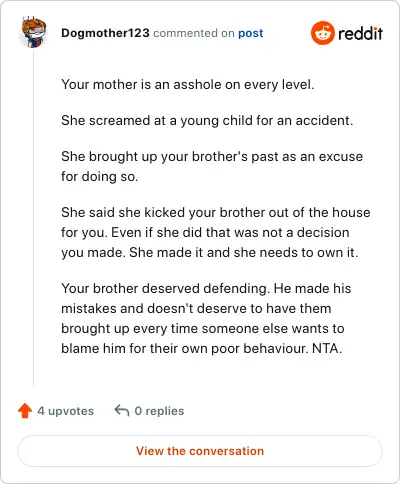This screenshot has width=400, height=484.
Task: Click the "She said she kicked your brother" line
Action: pyautogui.click(x=216, y=212)
